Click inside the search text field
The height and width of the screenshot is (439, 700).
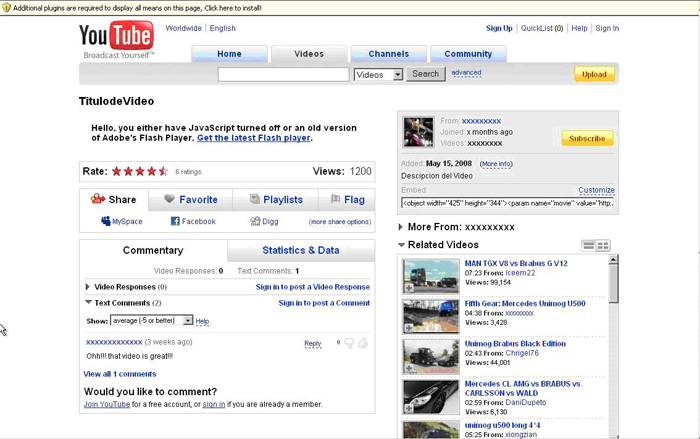(283, 74)
